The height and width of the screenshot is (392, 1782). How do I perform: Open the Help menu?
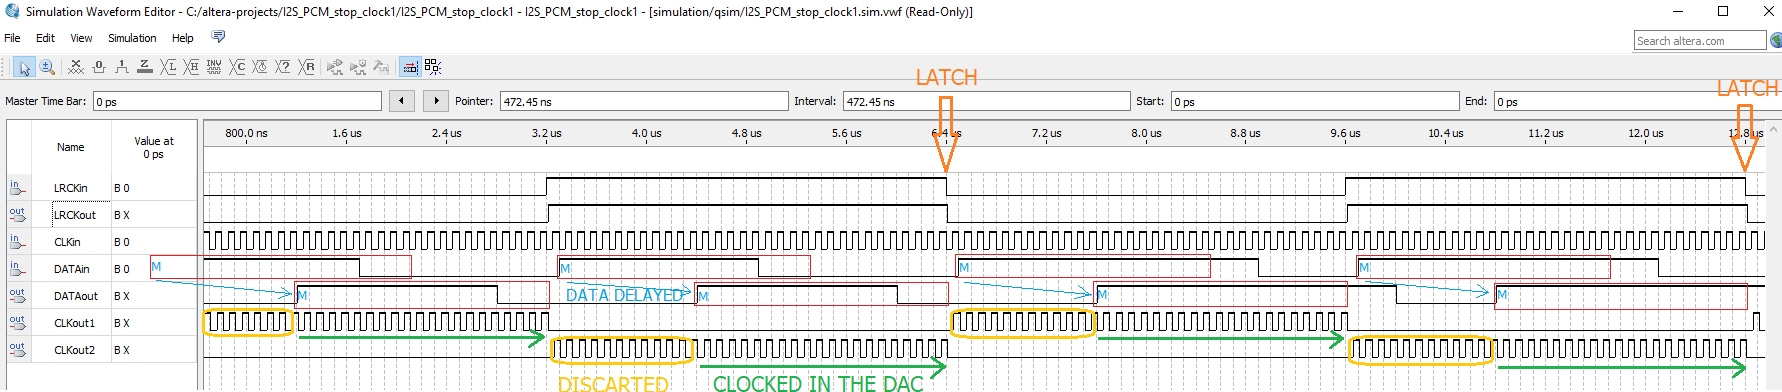[182, 38]
